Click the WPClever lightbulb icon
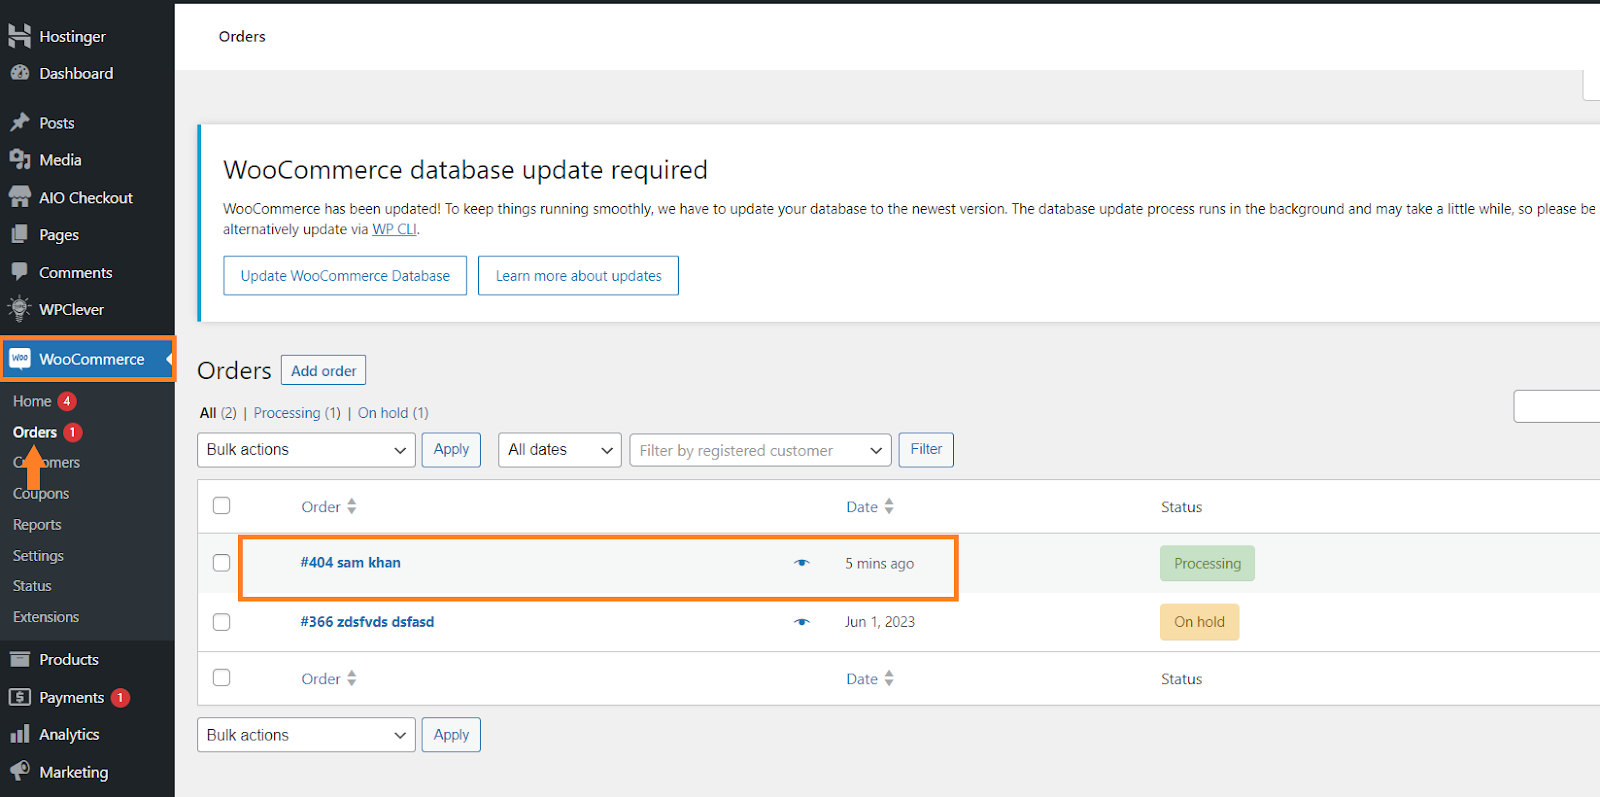The width and height of the screenshot is (1600, 797). click(19, 309)
